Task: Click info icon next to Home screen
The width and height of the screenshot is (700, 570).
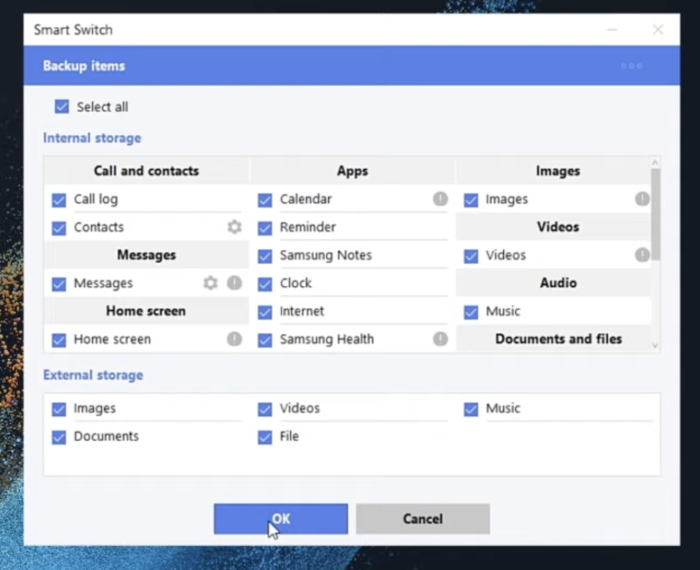Action: click(x=234, y=339)
